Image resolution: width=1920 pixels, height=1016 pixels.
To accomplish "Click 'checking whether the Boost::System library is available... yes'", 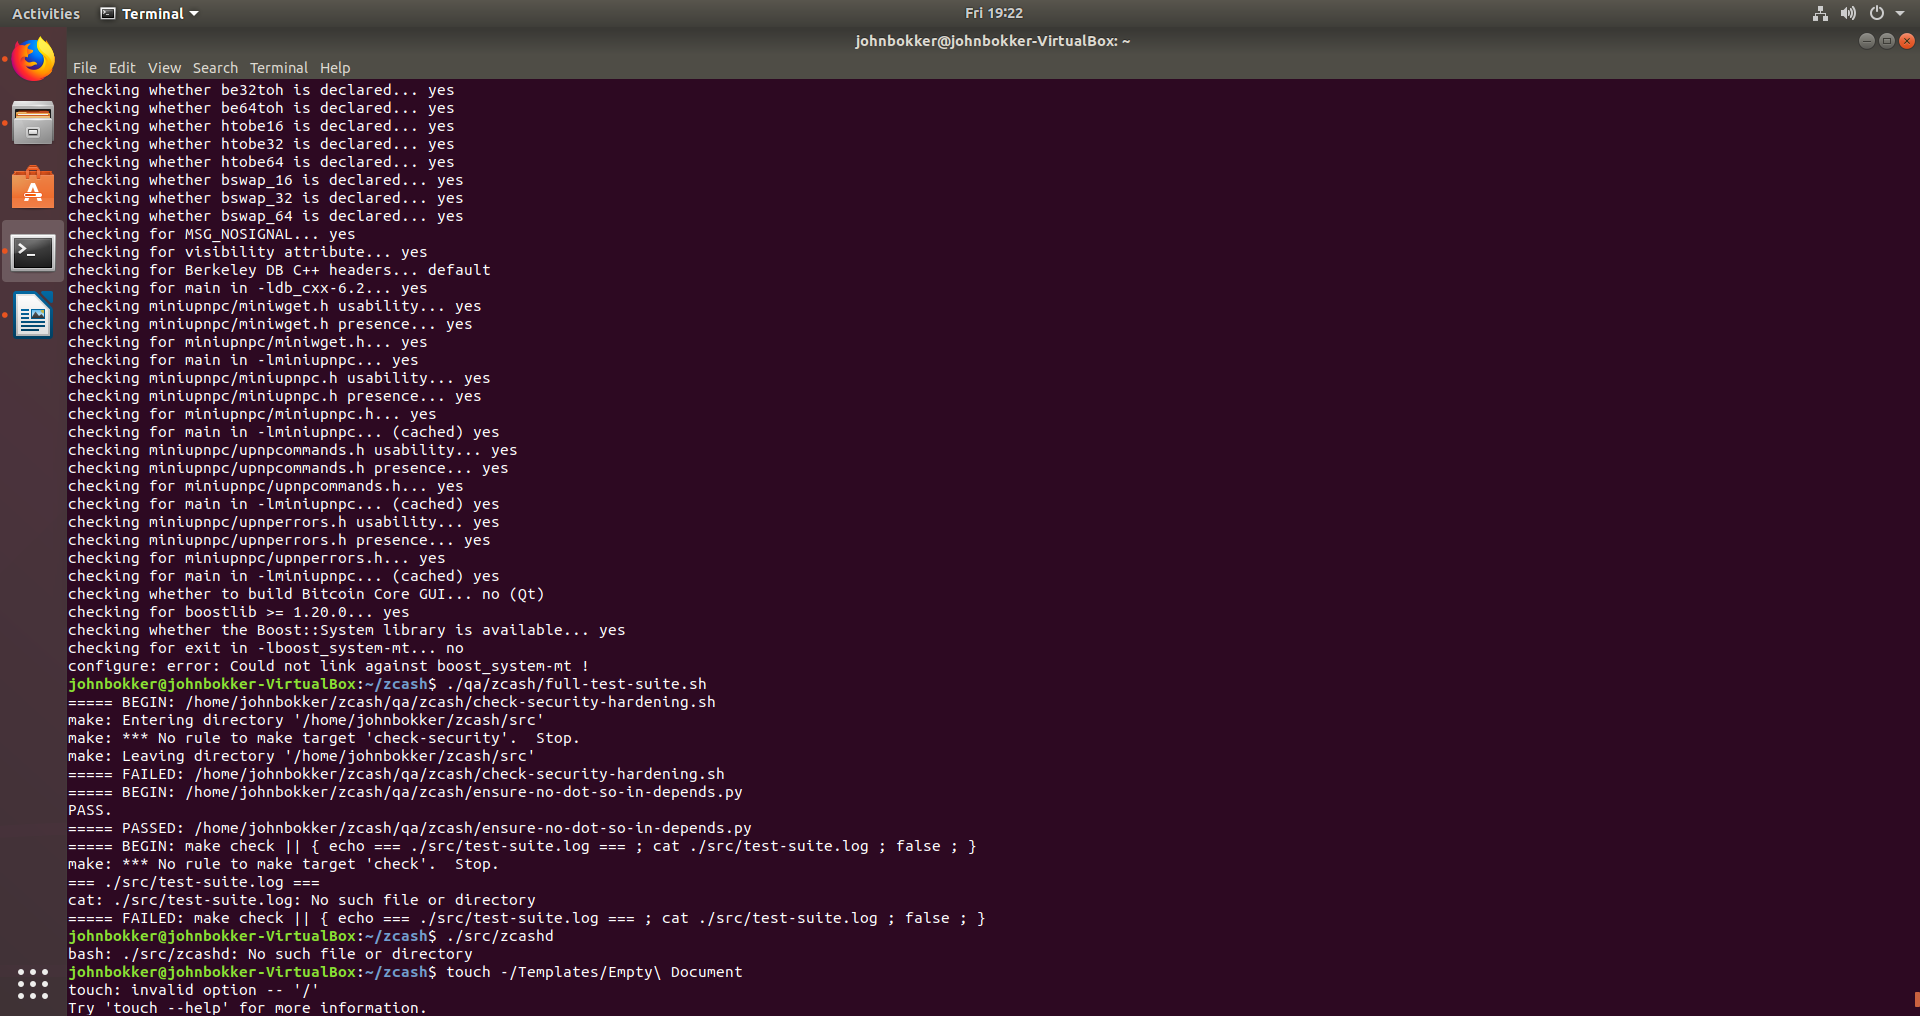I will (x=346, y=630).
